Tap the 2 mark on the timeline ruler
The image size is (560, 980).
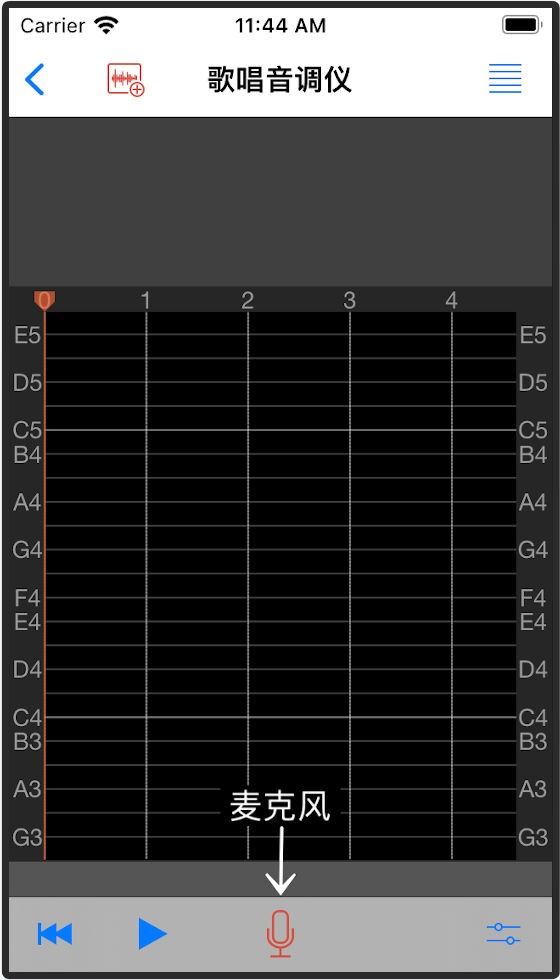248,301
